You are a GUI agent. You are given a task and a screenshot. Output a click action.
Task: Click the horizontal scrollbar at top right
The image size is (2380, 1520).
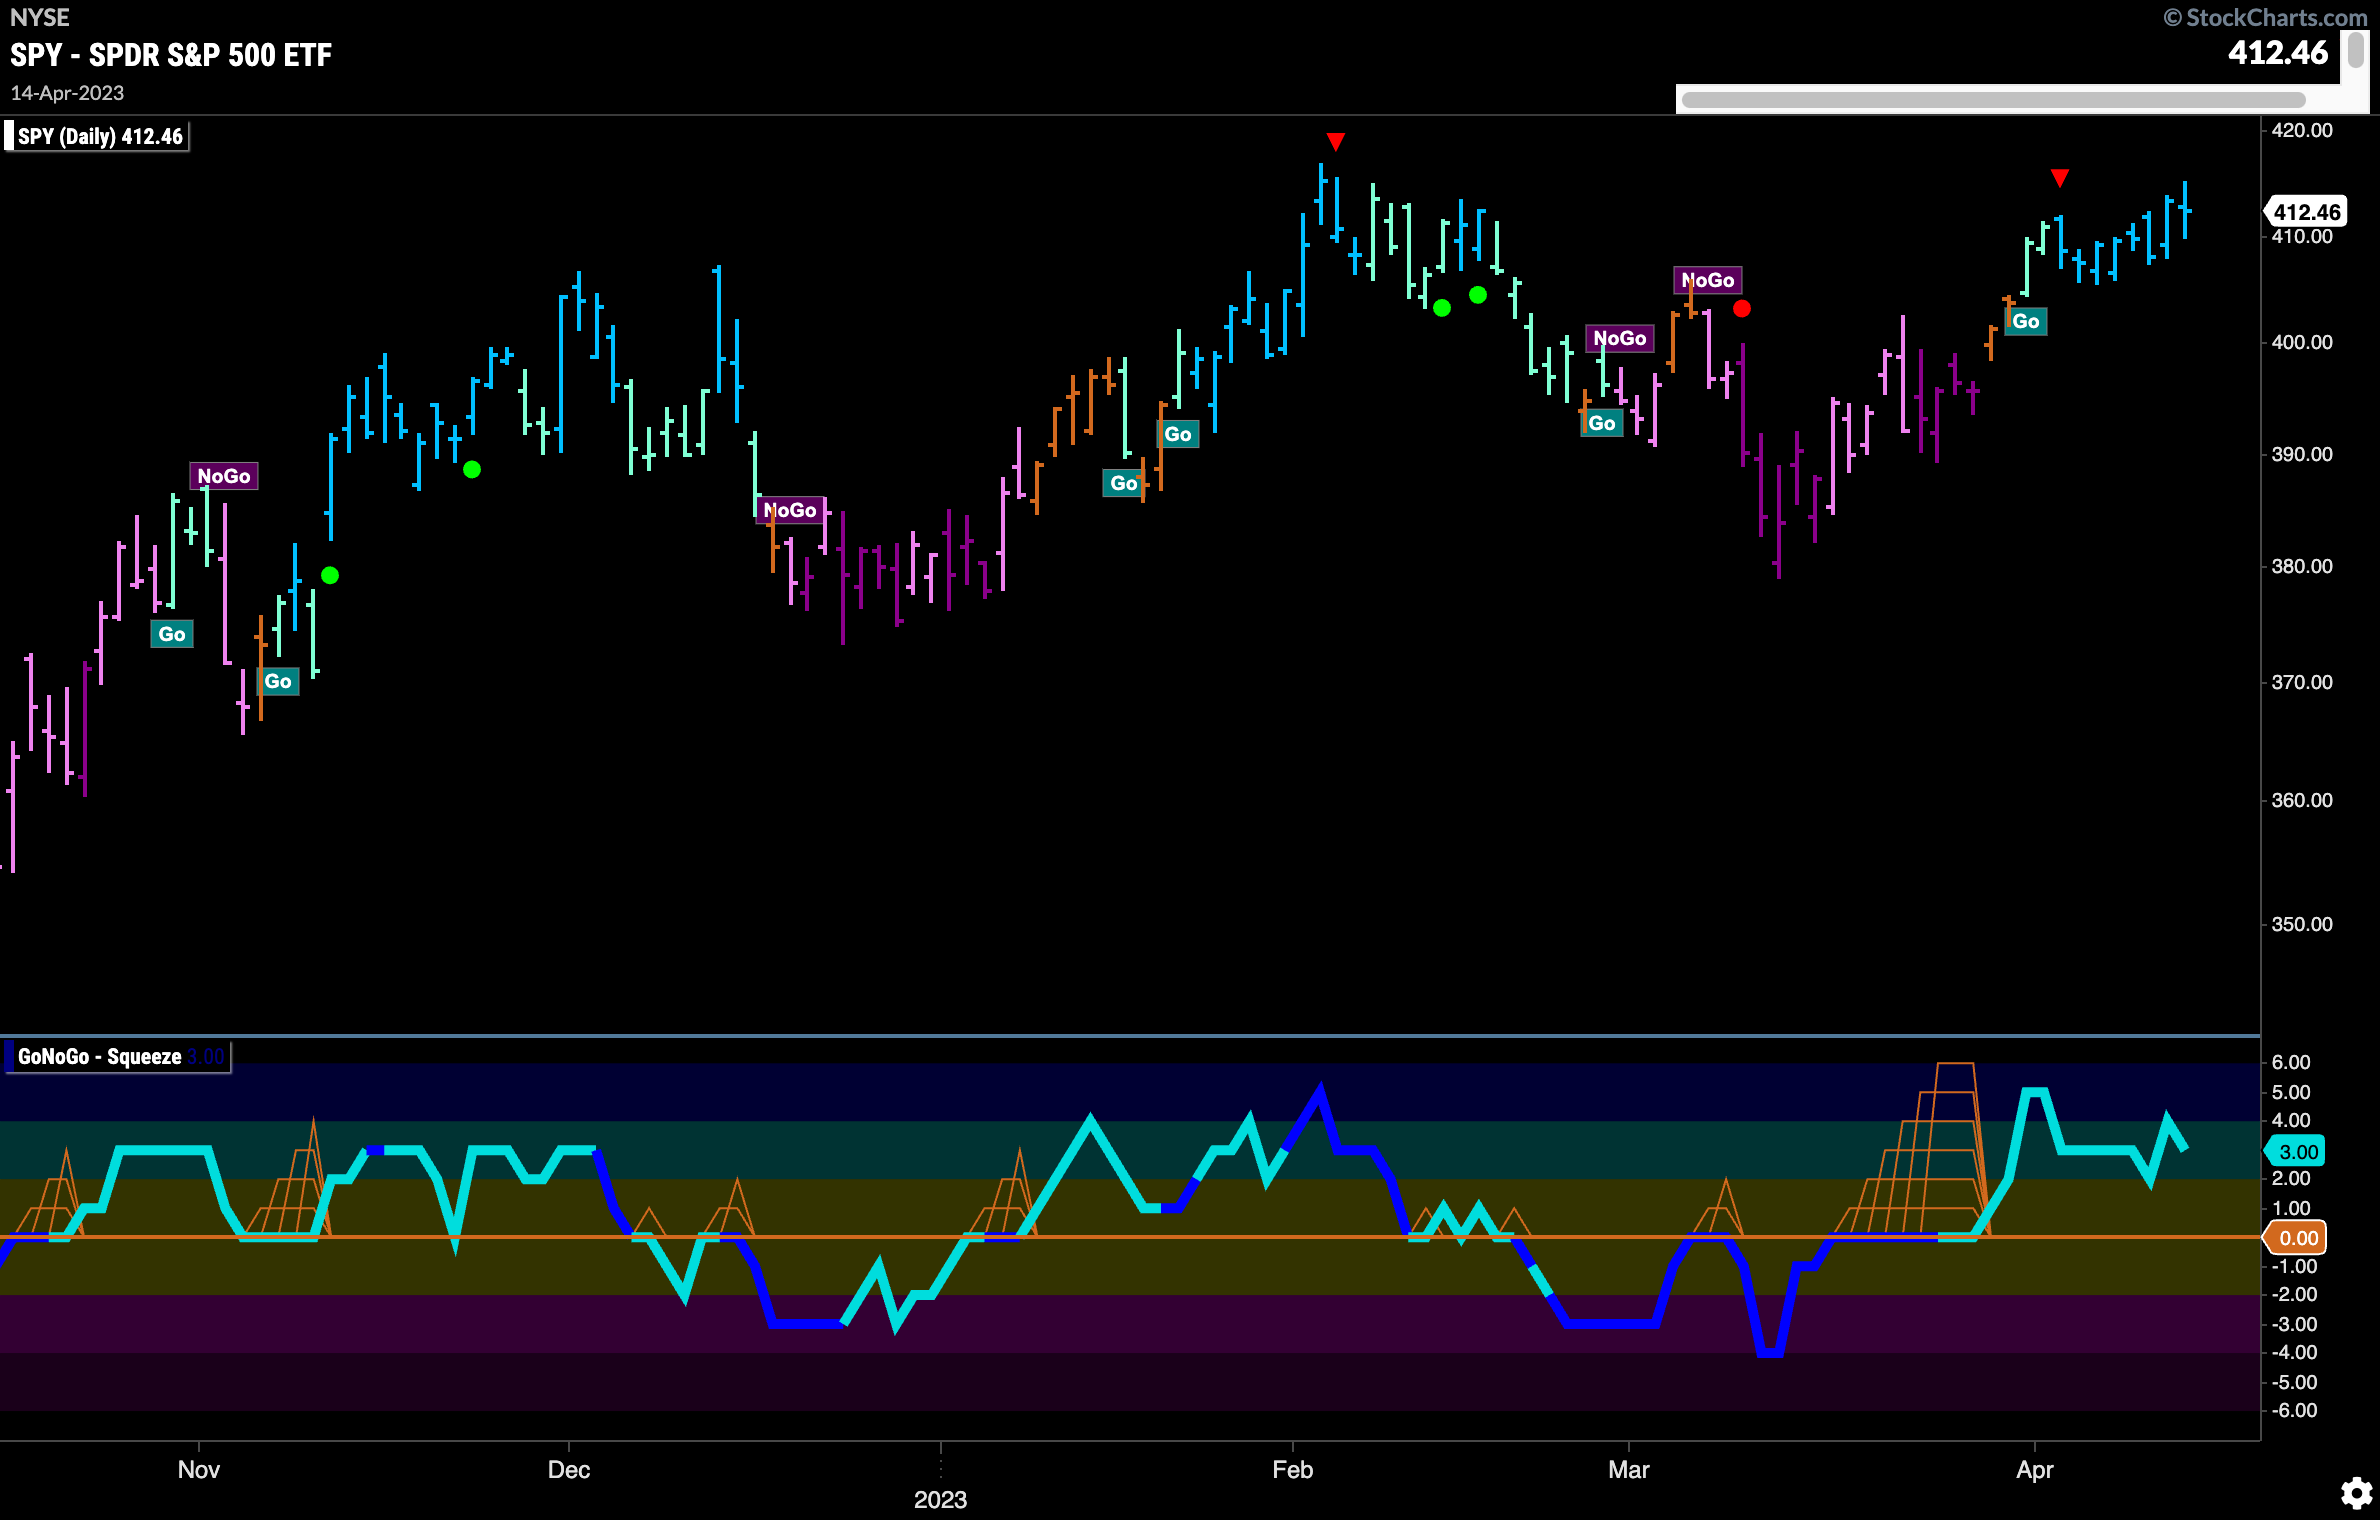pos(1993,100)
